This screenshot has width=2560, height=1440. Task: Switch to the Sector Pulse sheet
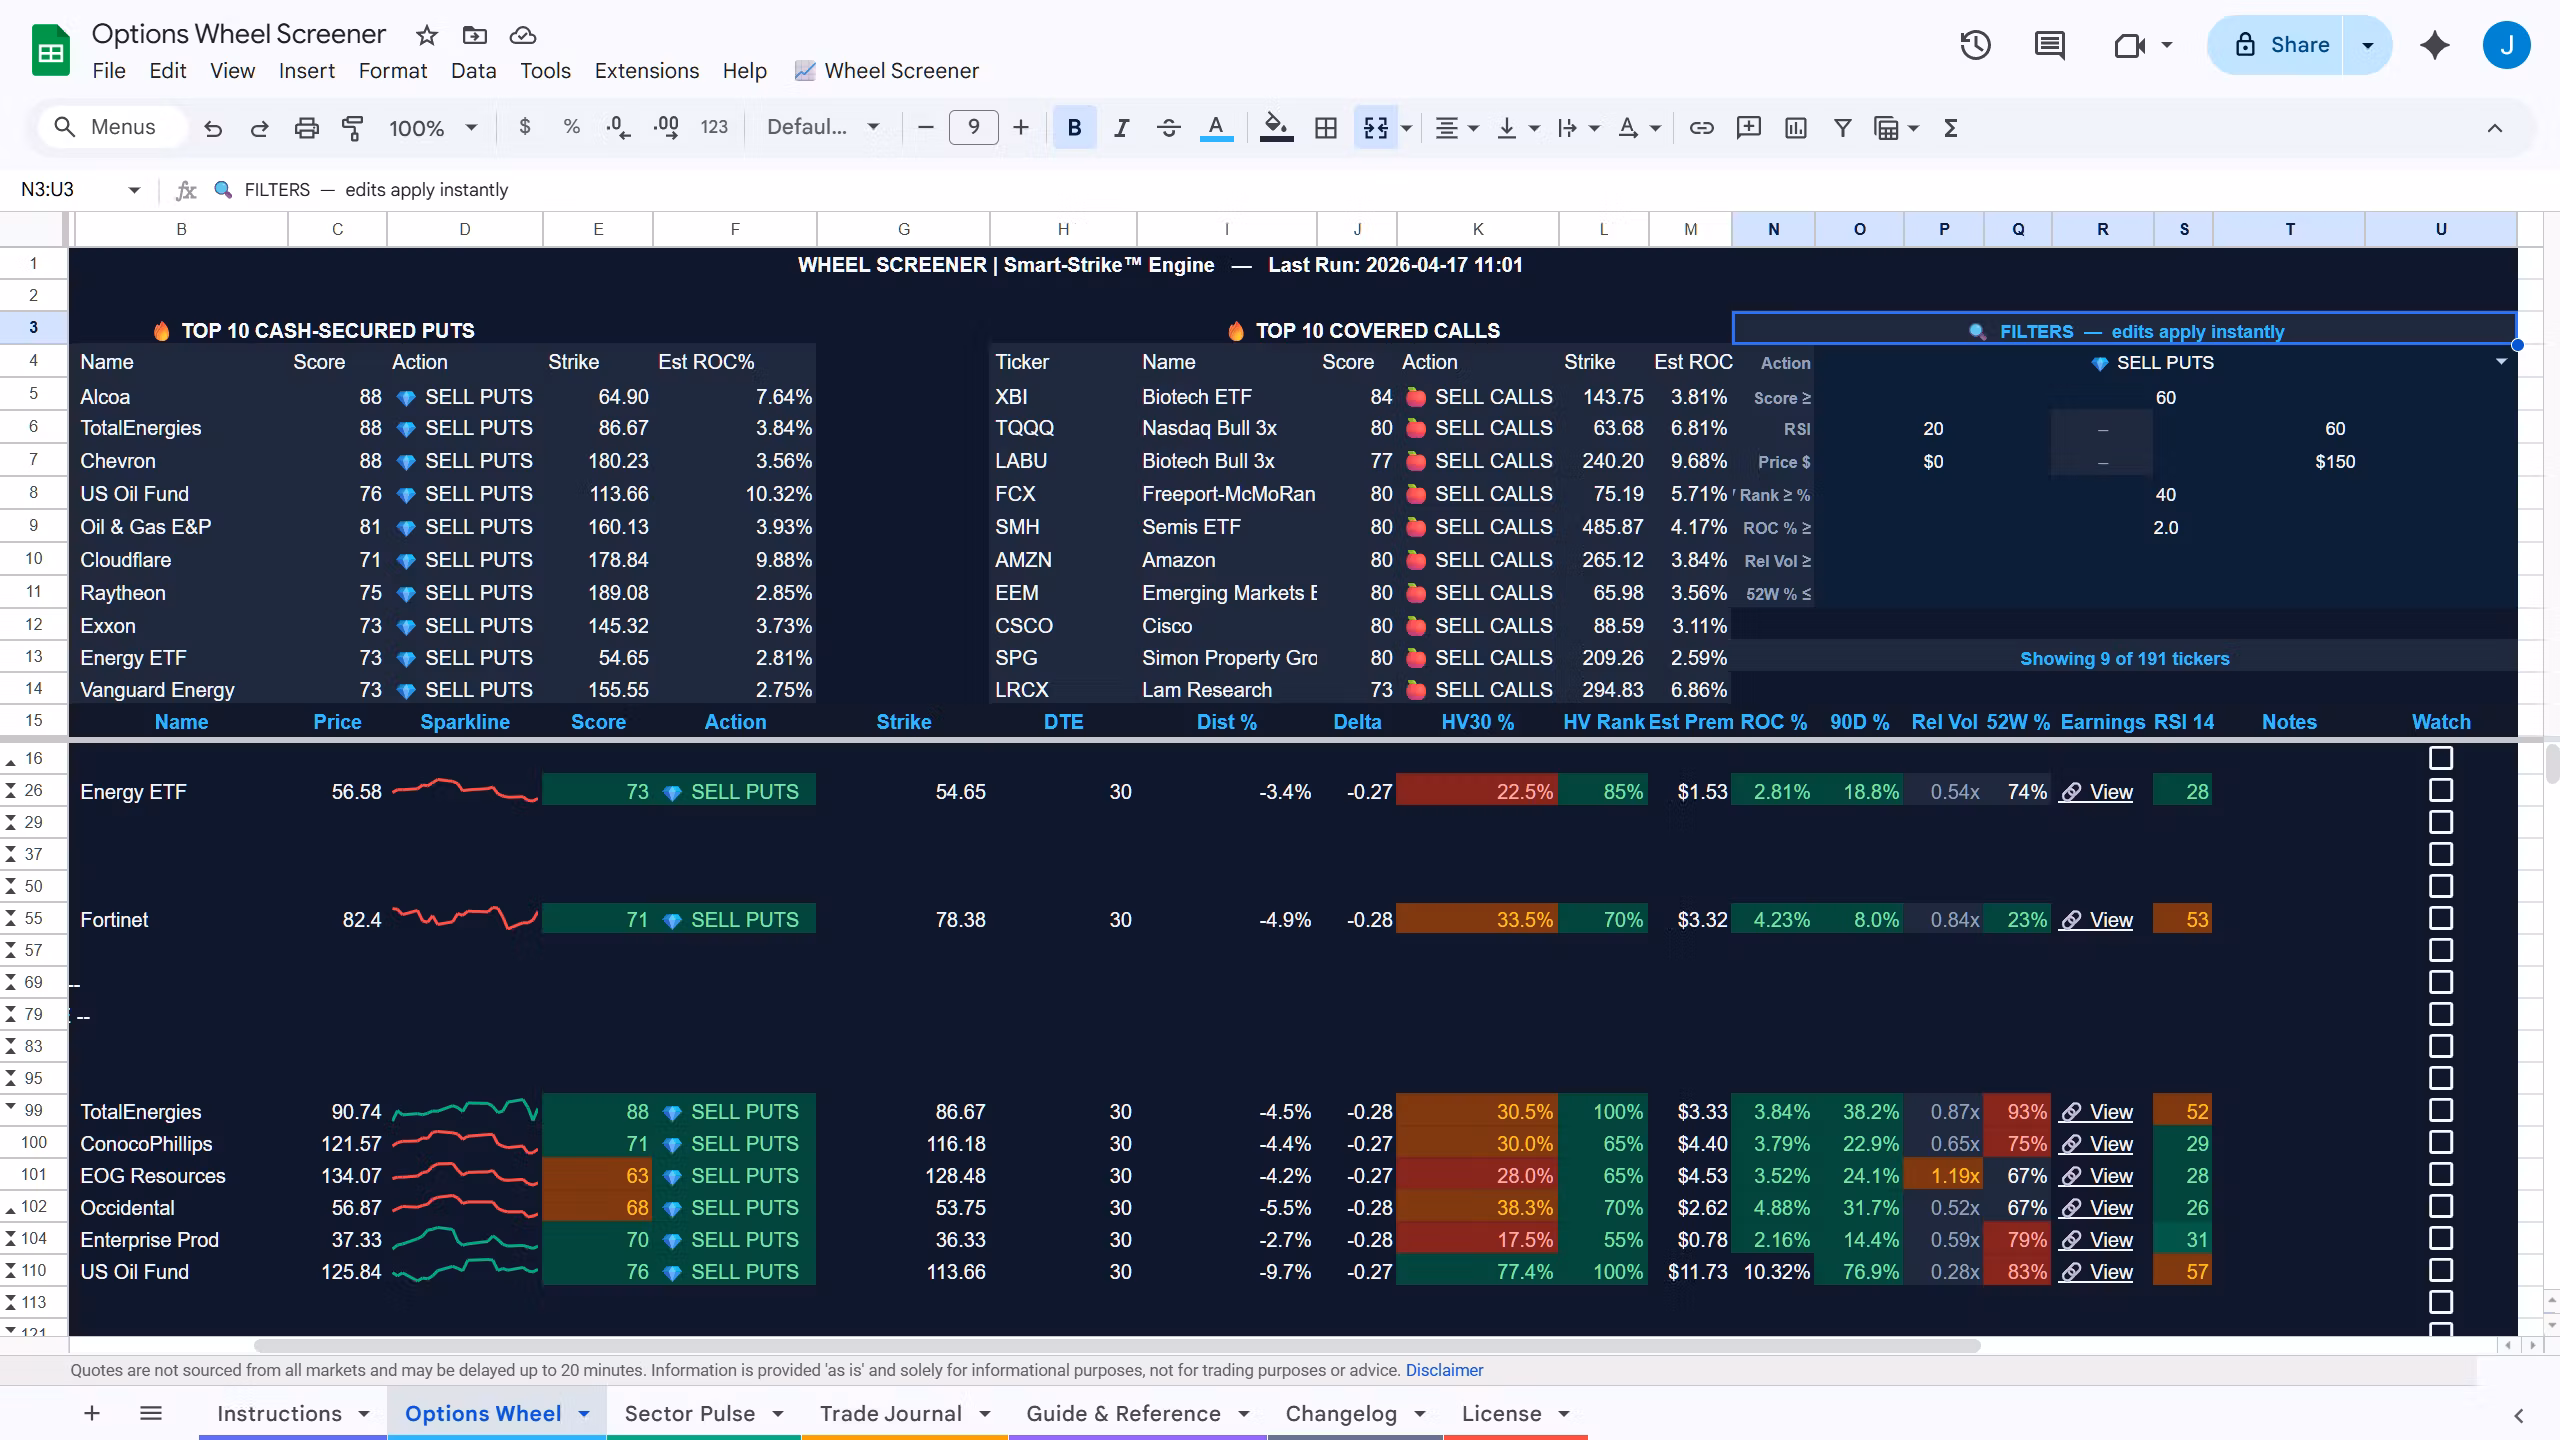(690, 1413)
